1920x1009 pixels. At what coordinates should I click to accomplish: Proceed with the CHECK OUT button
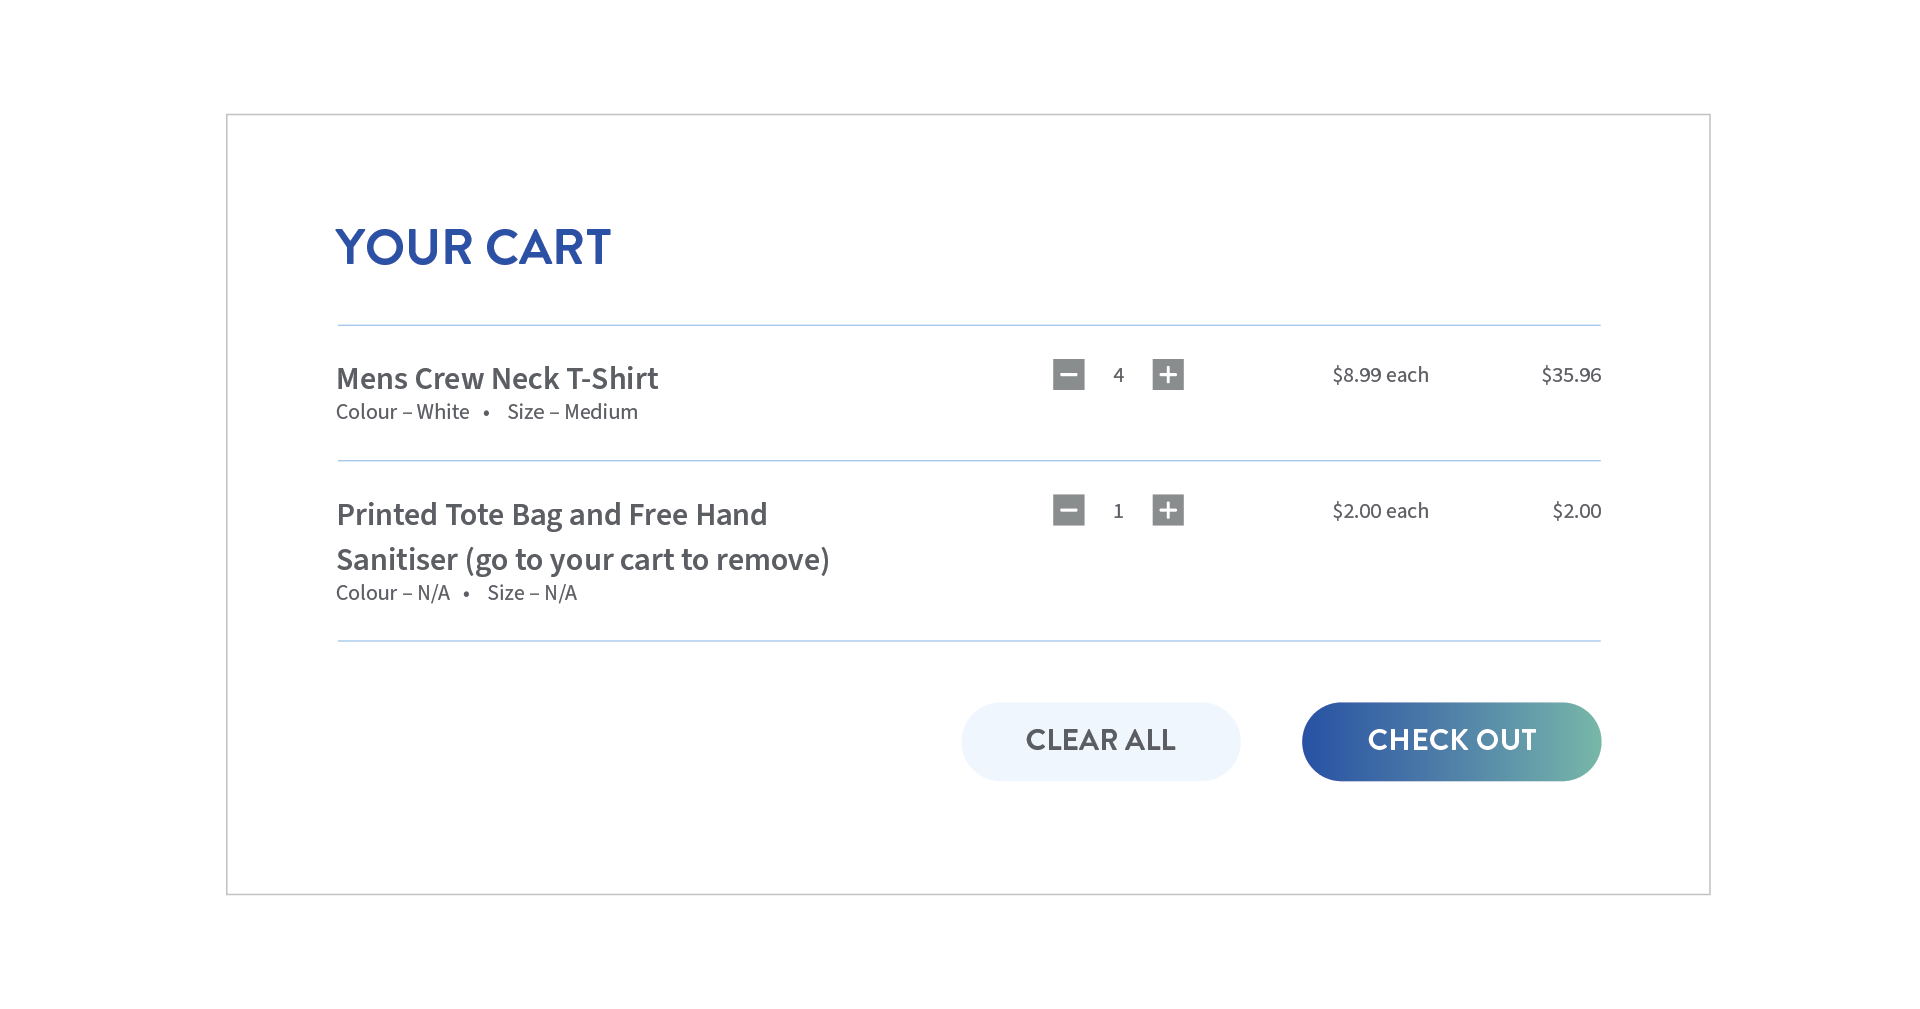(1451, 741)
